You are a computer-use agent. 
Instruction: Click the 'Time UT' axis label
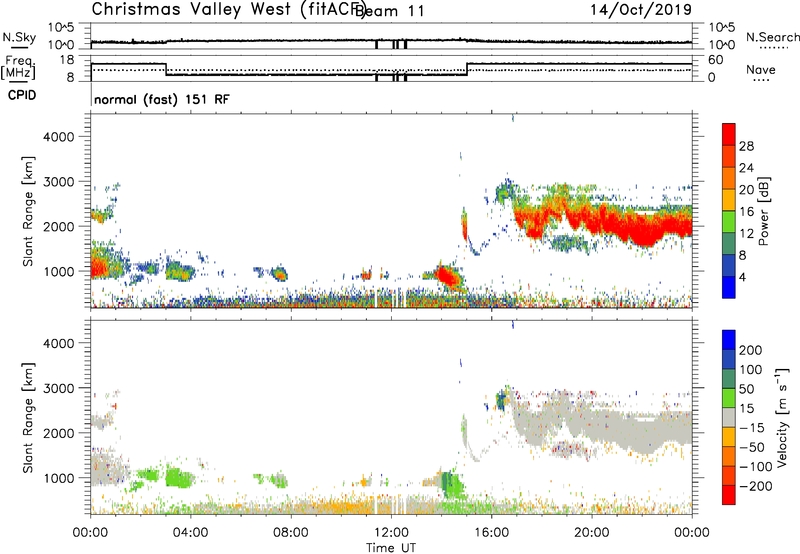[x=391, y=548]
